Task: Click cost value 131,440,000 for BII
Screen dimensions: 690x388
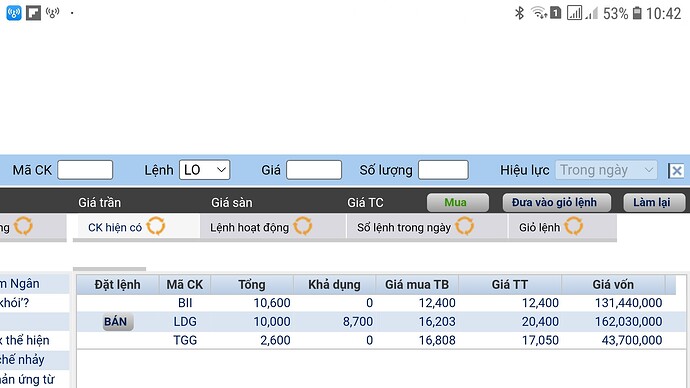Action: (x=628, y=303)
